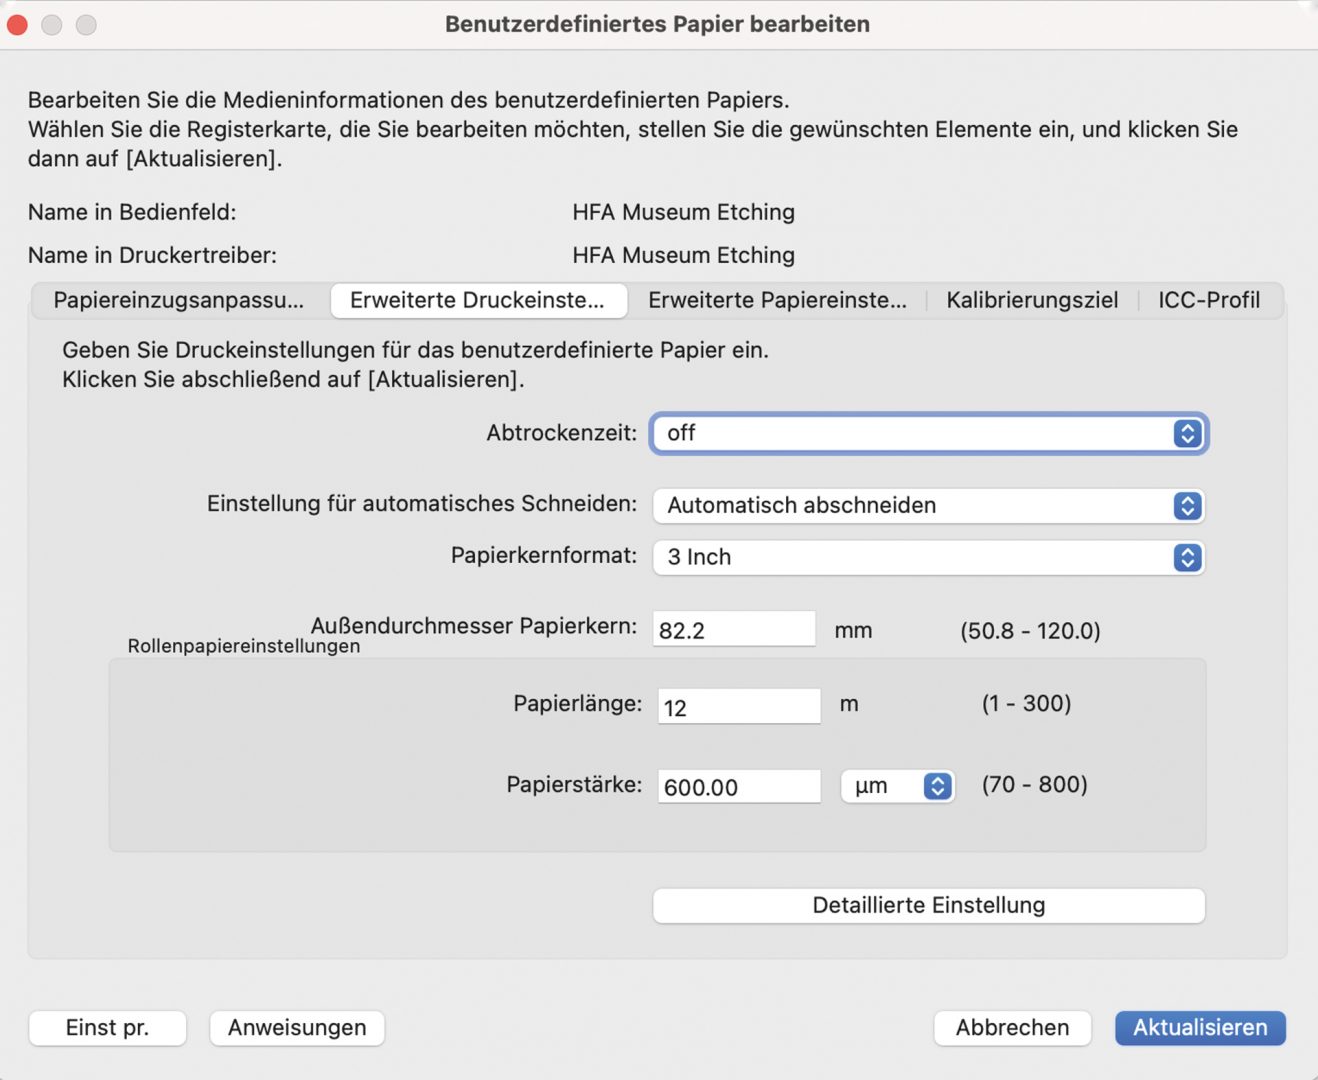1318x1080 pixels.
Task: Expand the automatisches Schneiden dropdown
Action: pyautogui.click(x=928, y=506)
